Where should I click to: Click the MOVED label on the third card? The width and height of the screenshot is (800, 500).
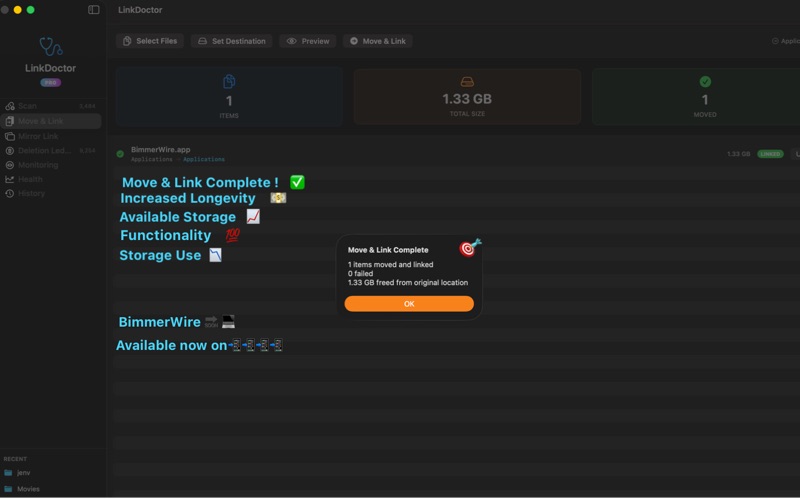(x=705, y=115)
